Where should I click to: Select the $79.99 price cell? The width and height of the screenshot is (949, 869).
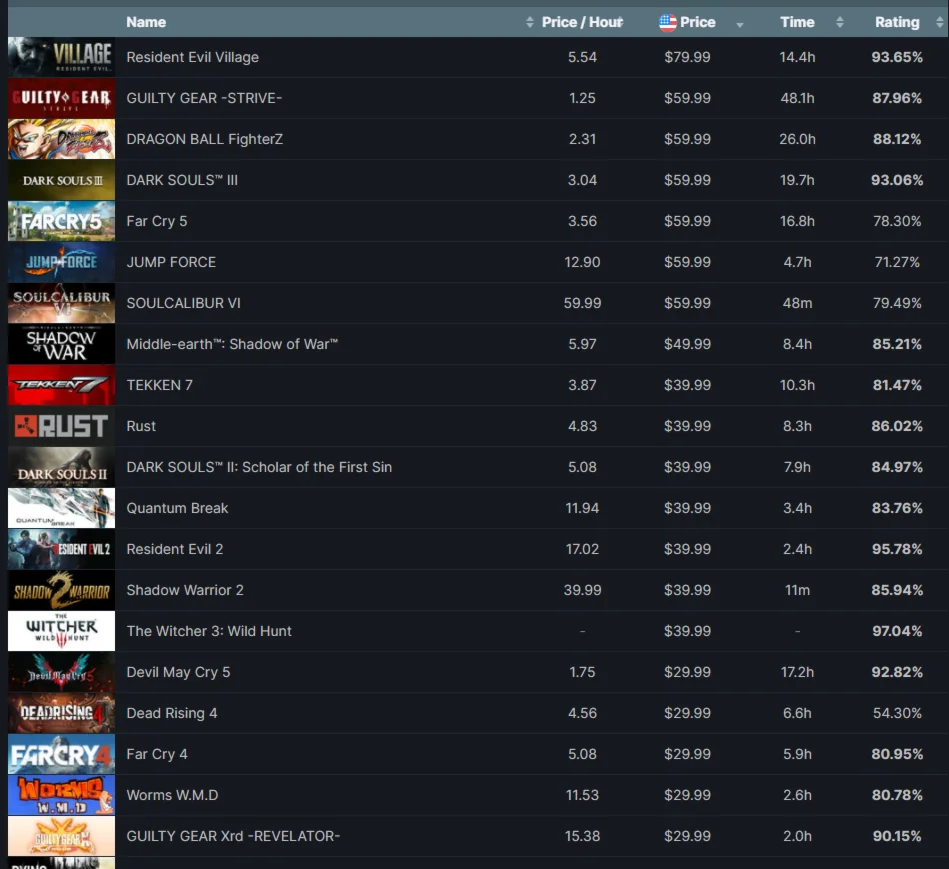click(687, 57)
